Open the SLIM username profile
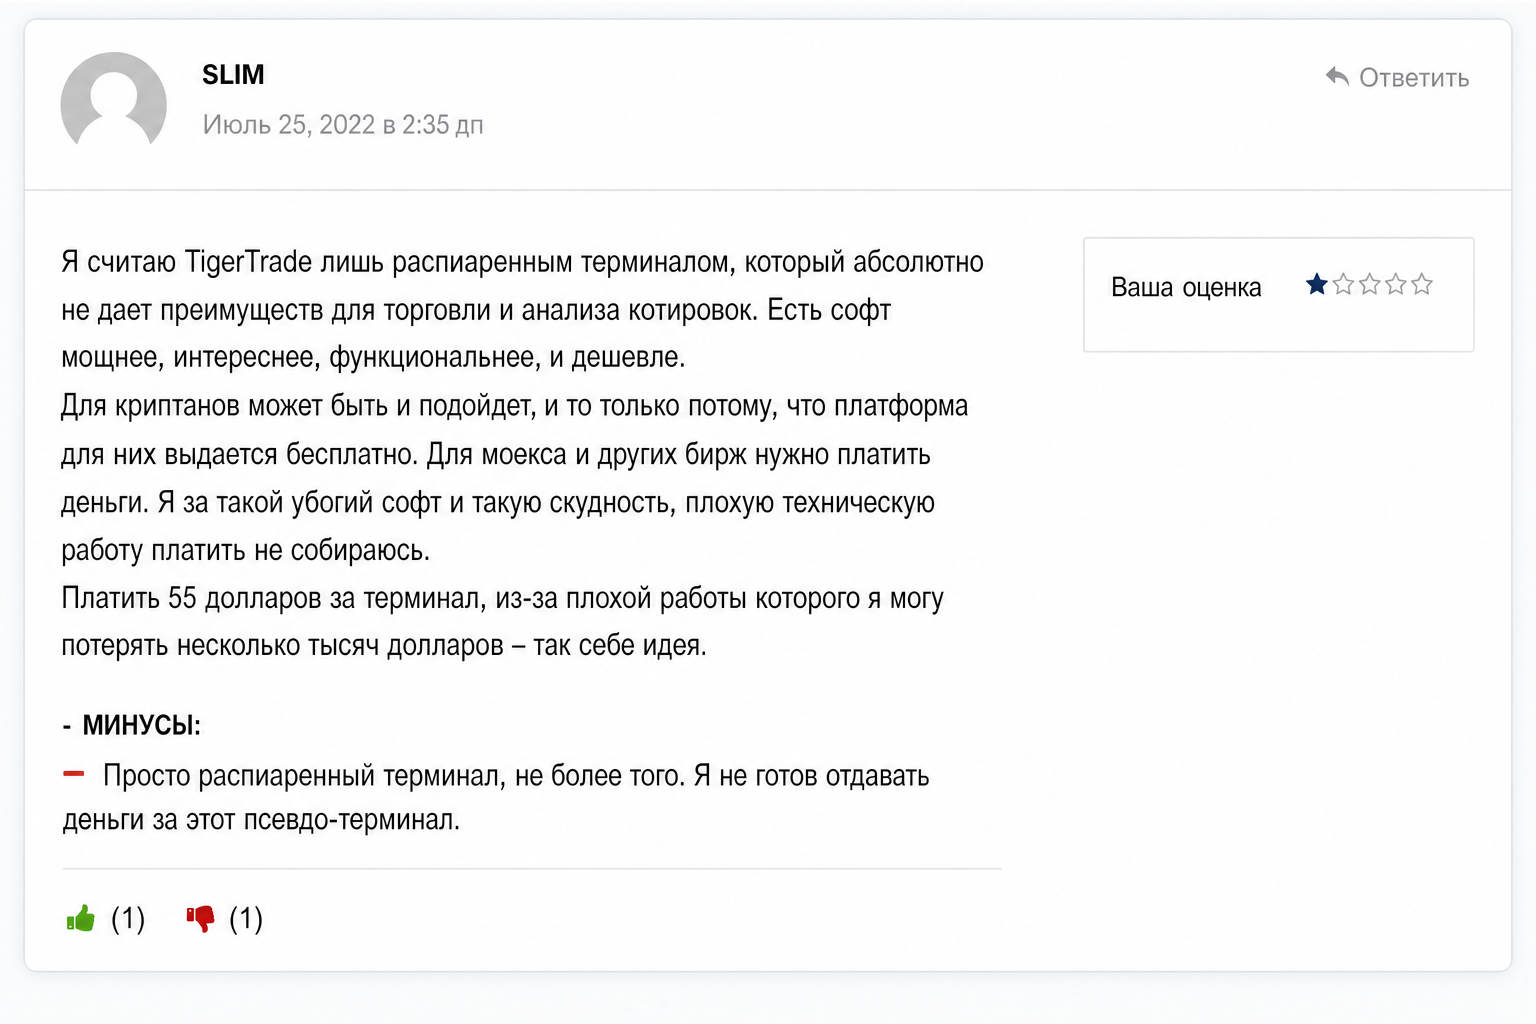 [233, 75]
